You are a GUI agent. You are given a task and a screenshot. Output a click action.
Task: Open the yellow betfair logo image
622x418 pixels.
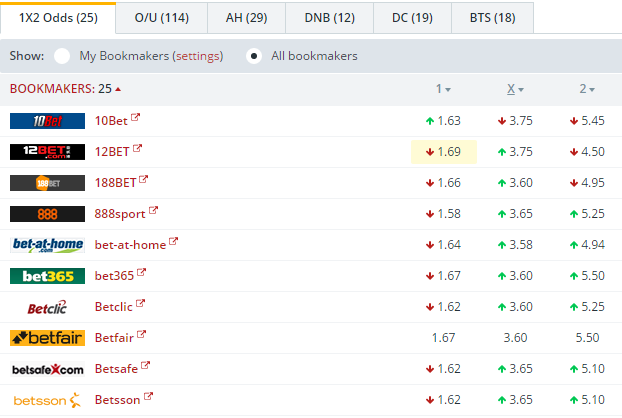click(x=47, y=338)
